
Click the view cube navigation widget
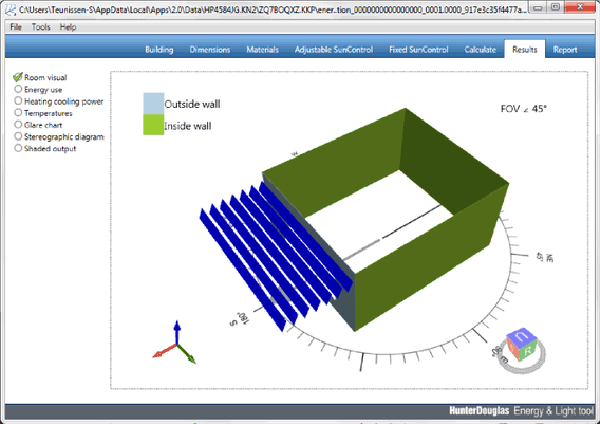(x=524, y=345)
